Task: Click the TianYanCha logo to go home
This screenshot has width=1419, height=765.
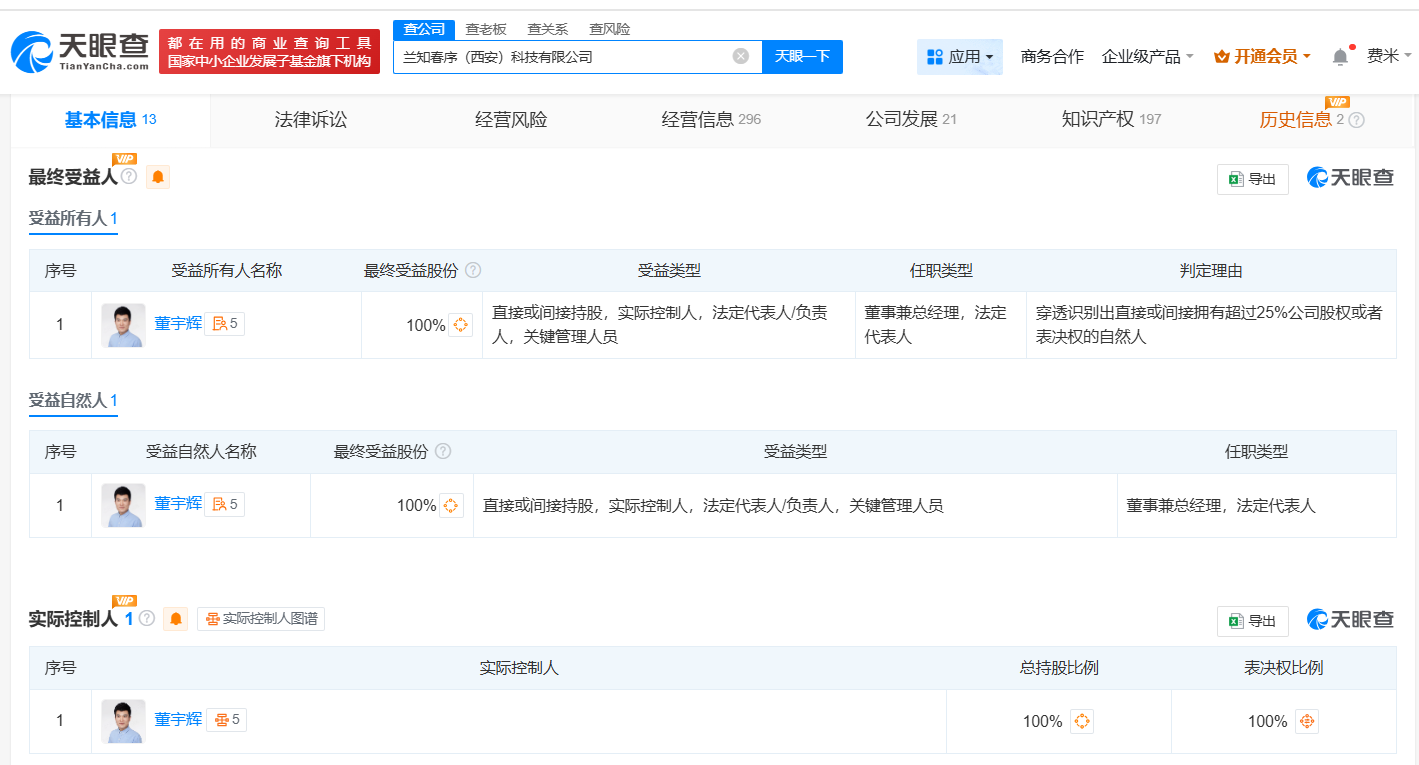Action: tap(80, 52)
